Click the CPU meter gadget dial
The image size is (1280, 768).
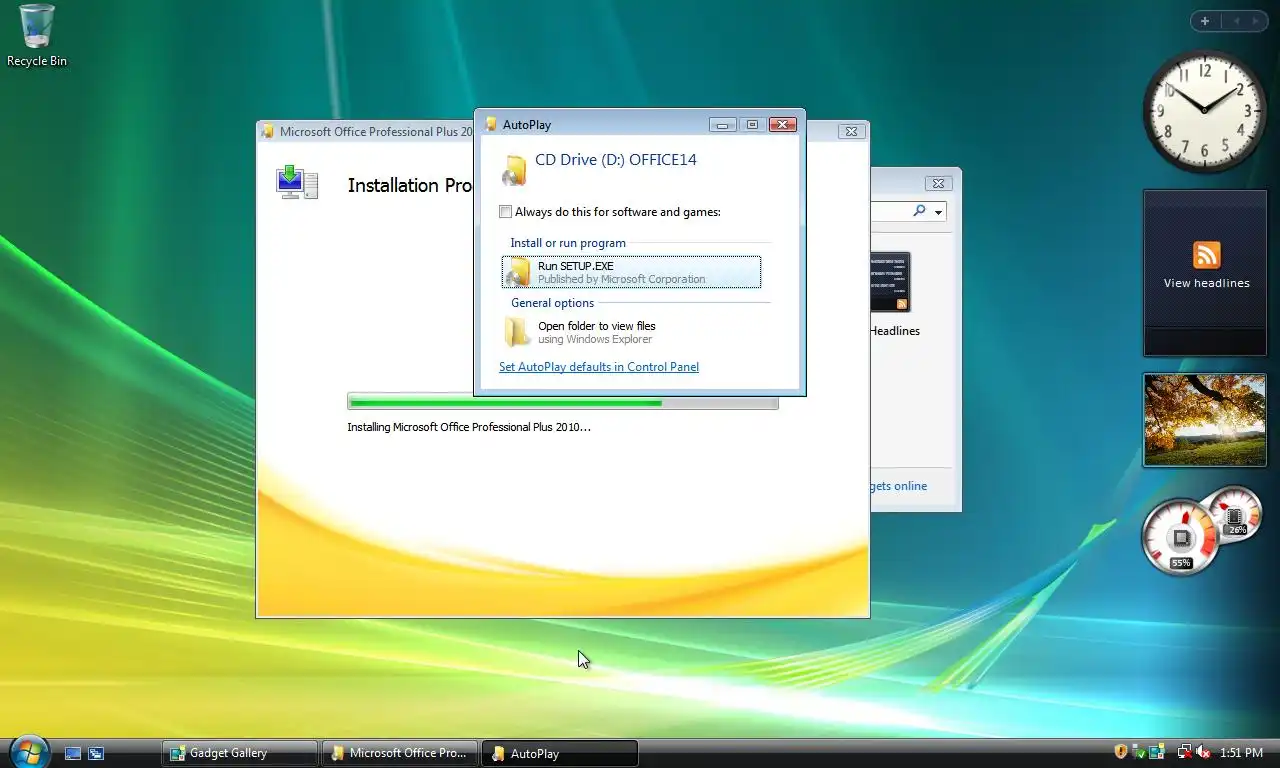point(1181,537)
